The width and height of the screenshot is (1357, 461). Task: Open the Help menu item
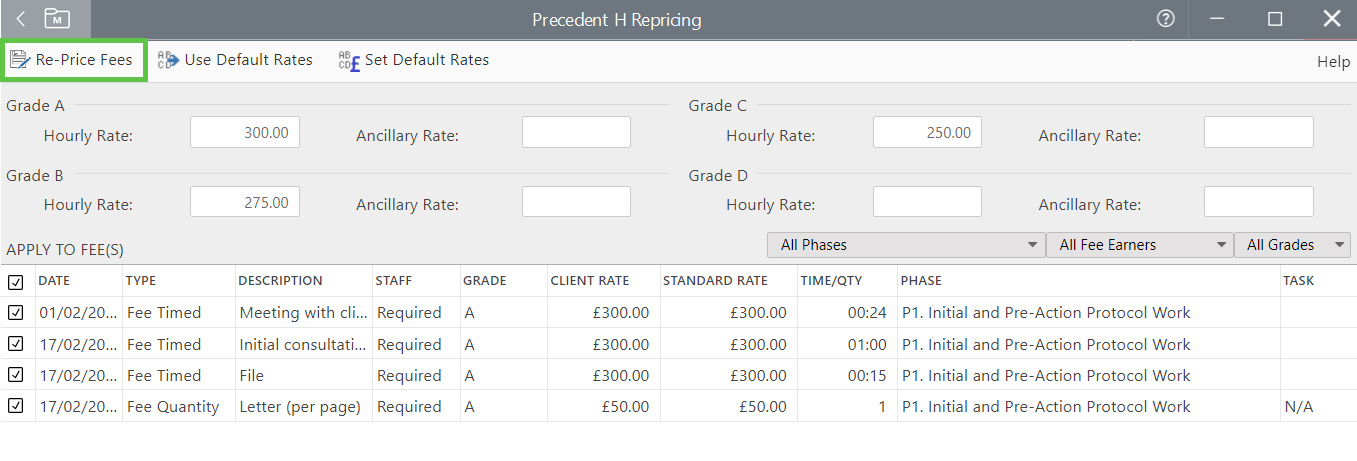coord(1333,62)
